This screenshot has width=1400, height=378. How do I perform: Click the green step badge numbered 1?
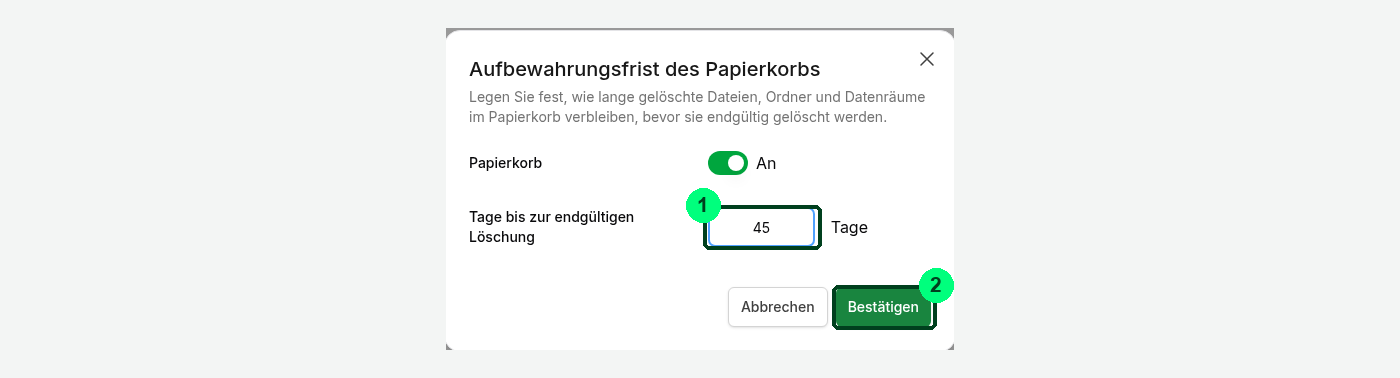pyautogui.click(x=703, y=205)
